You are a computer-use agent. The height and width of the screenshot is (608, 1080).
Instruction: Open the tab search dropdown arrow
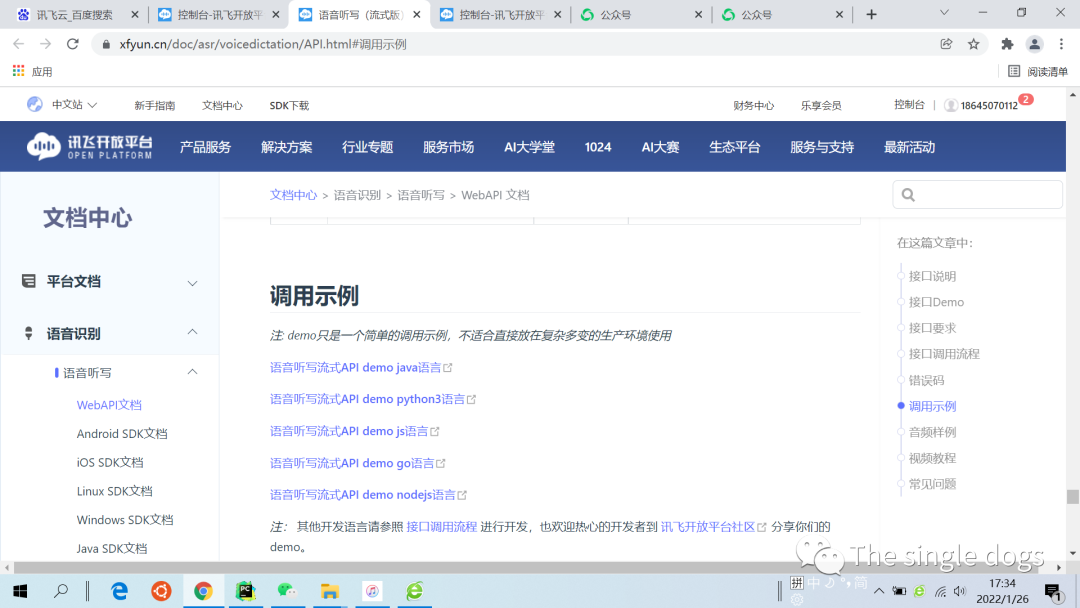tap(944, 13)
